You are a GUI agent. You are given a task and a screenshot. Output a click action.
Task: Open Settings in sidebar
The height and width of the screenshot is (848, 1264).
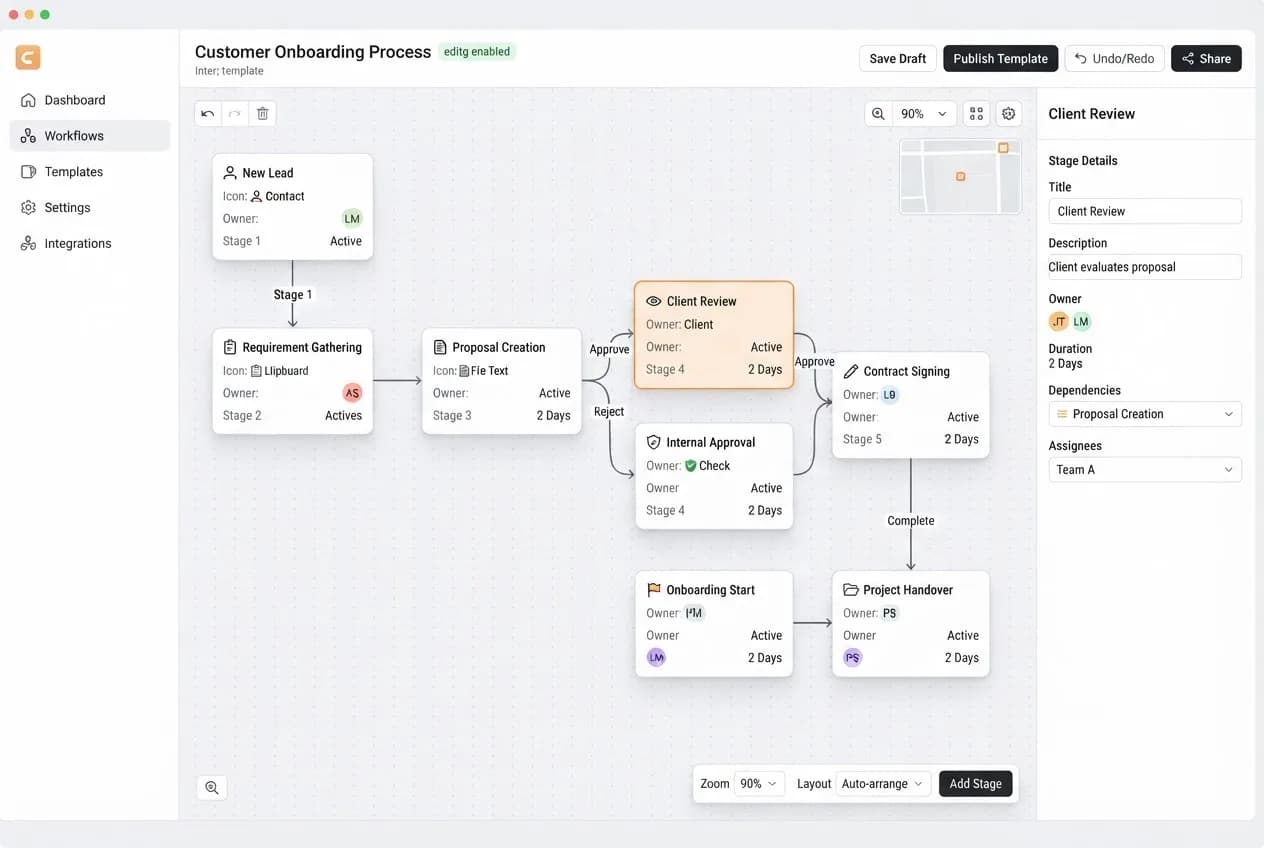click(90, 208)
